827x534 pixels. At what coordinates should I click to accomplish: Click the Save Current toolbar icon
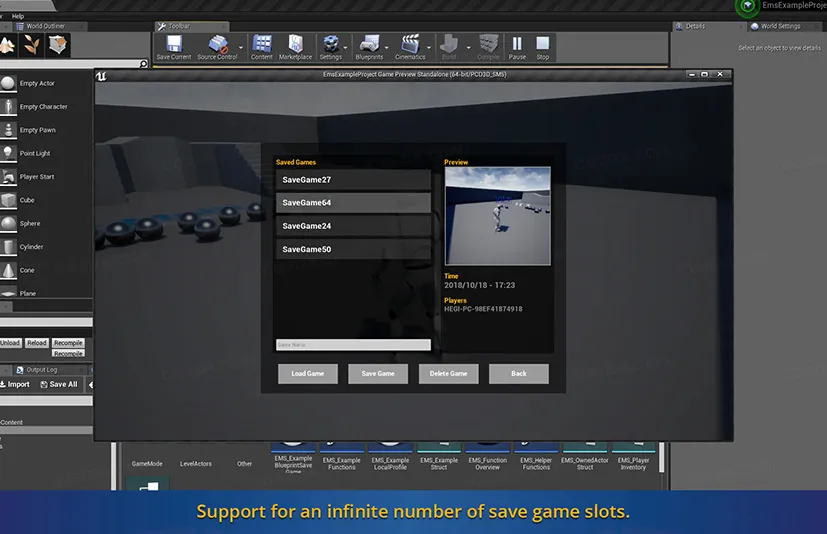pos(174,47)
